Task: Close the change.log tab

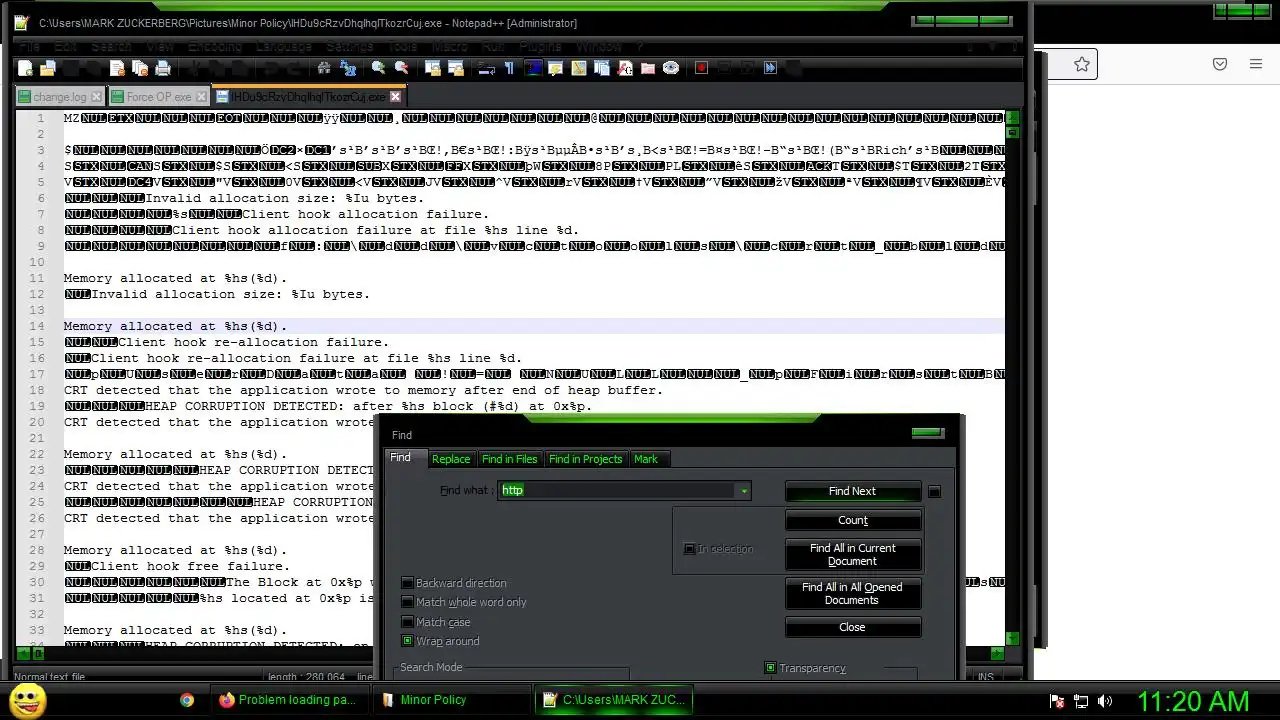Action: [x=96, y=97]
